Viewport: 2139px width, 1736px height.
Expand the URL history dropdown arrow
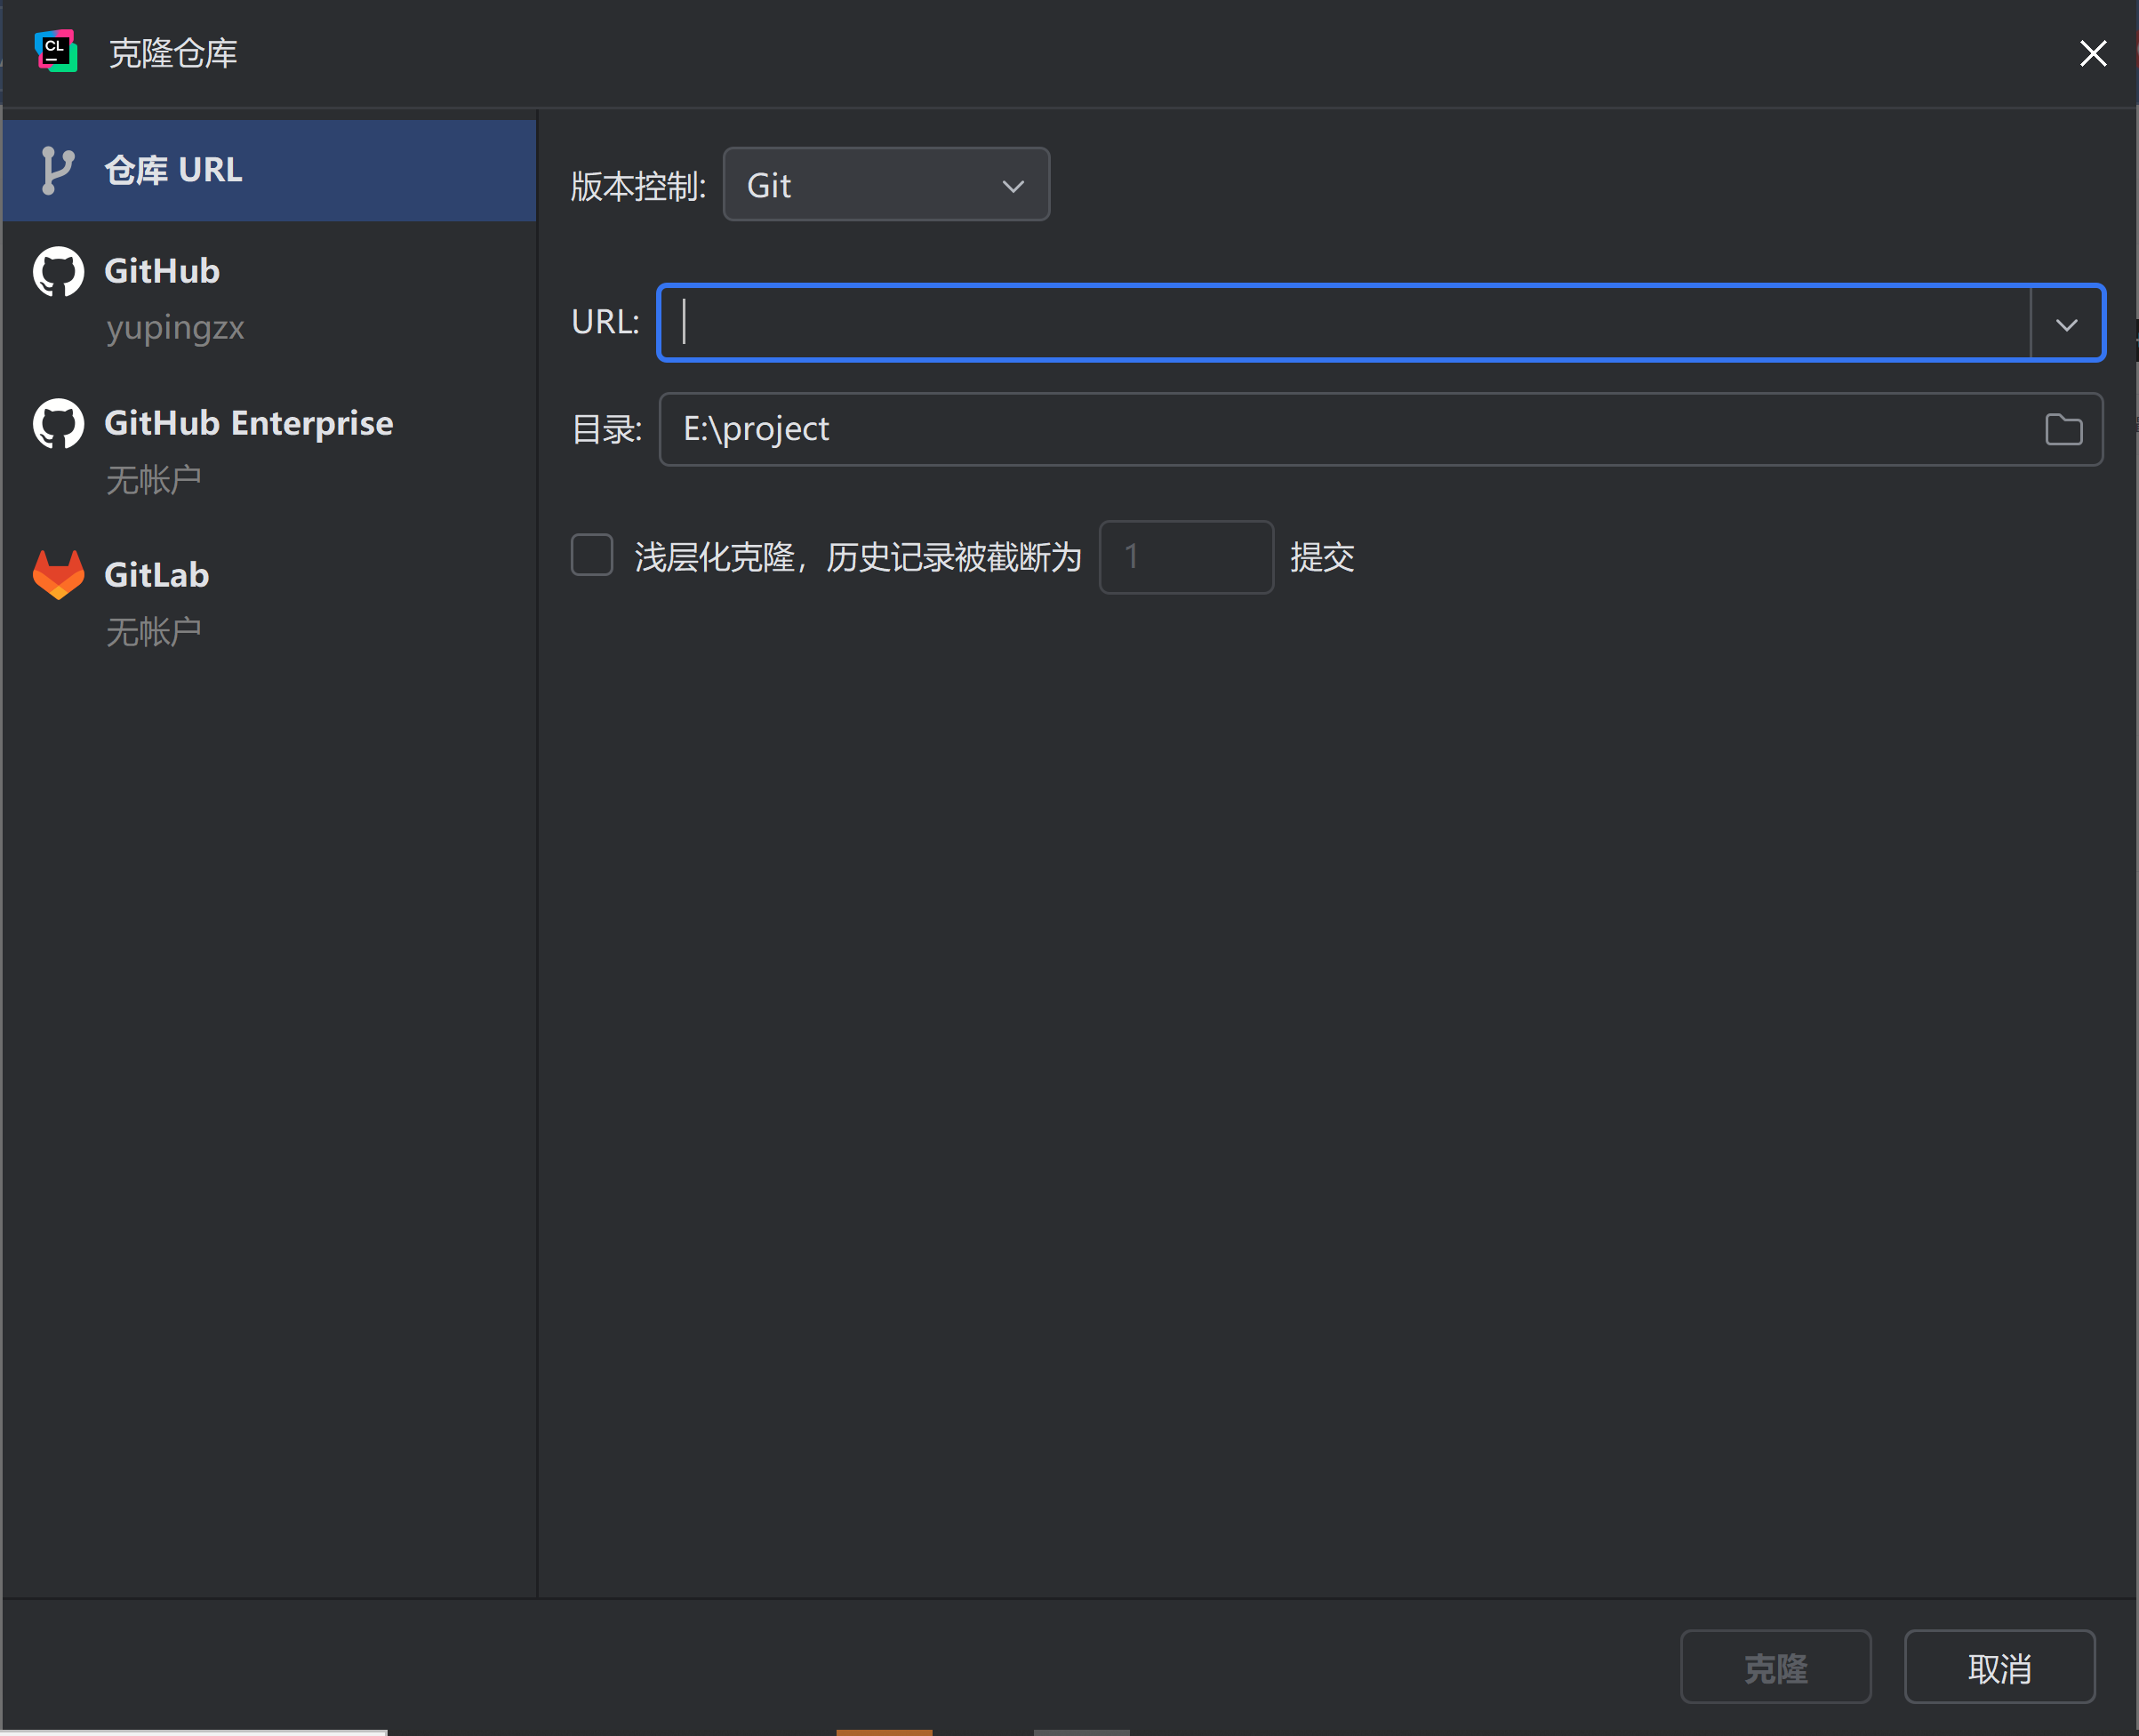[x=2066, y=323]
